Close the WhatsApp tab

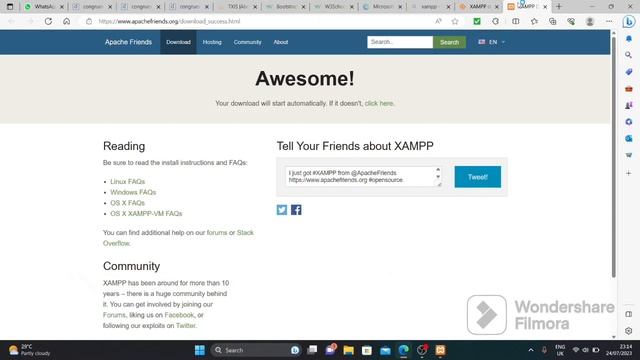62,7
